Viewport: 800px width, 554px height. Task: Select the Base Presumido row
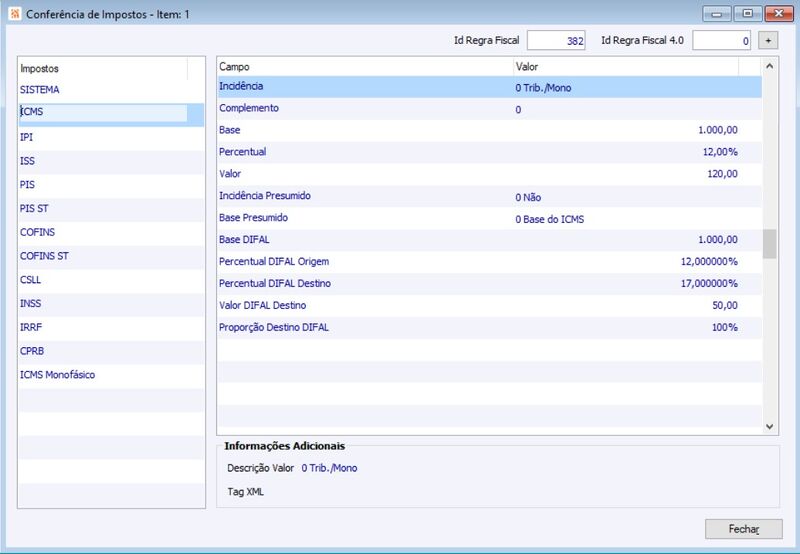489,218
